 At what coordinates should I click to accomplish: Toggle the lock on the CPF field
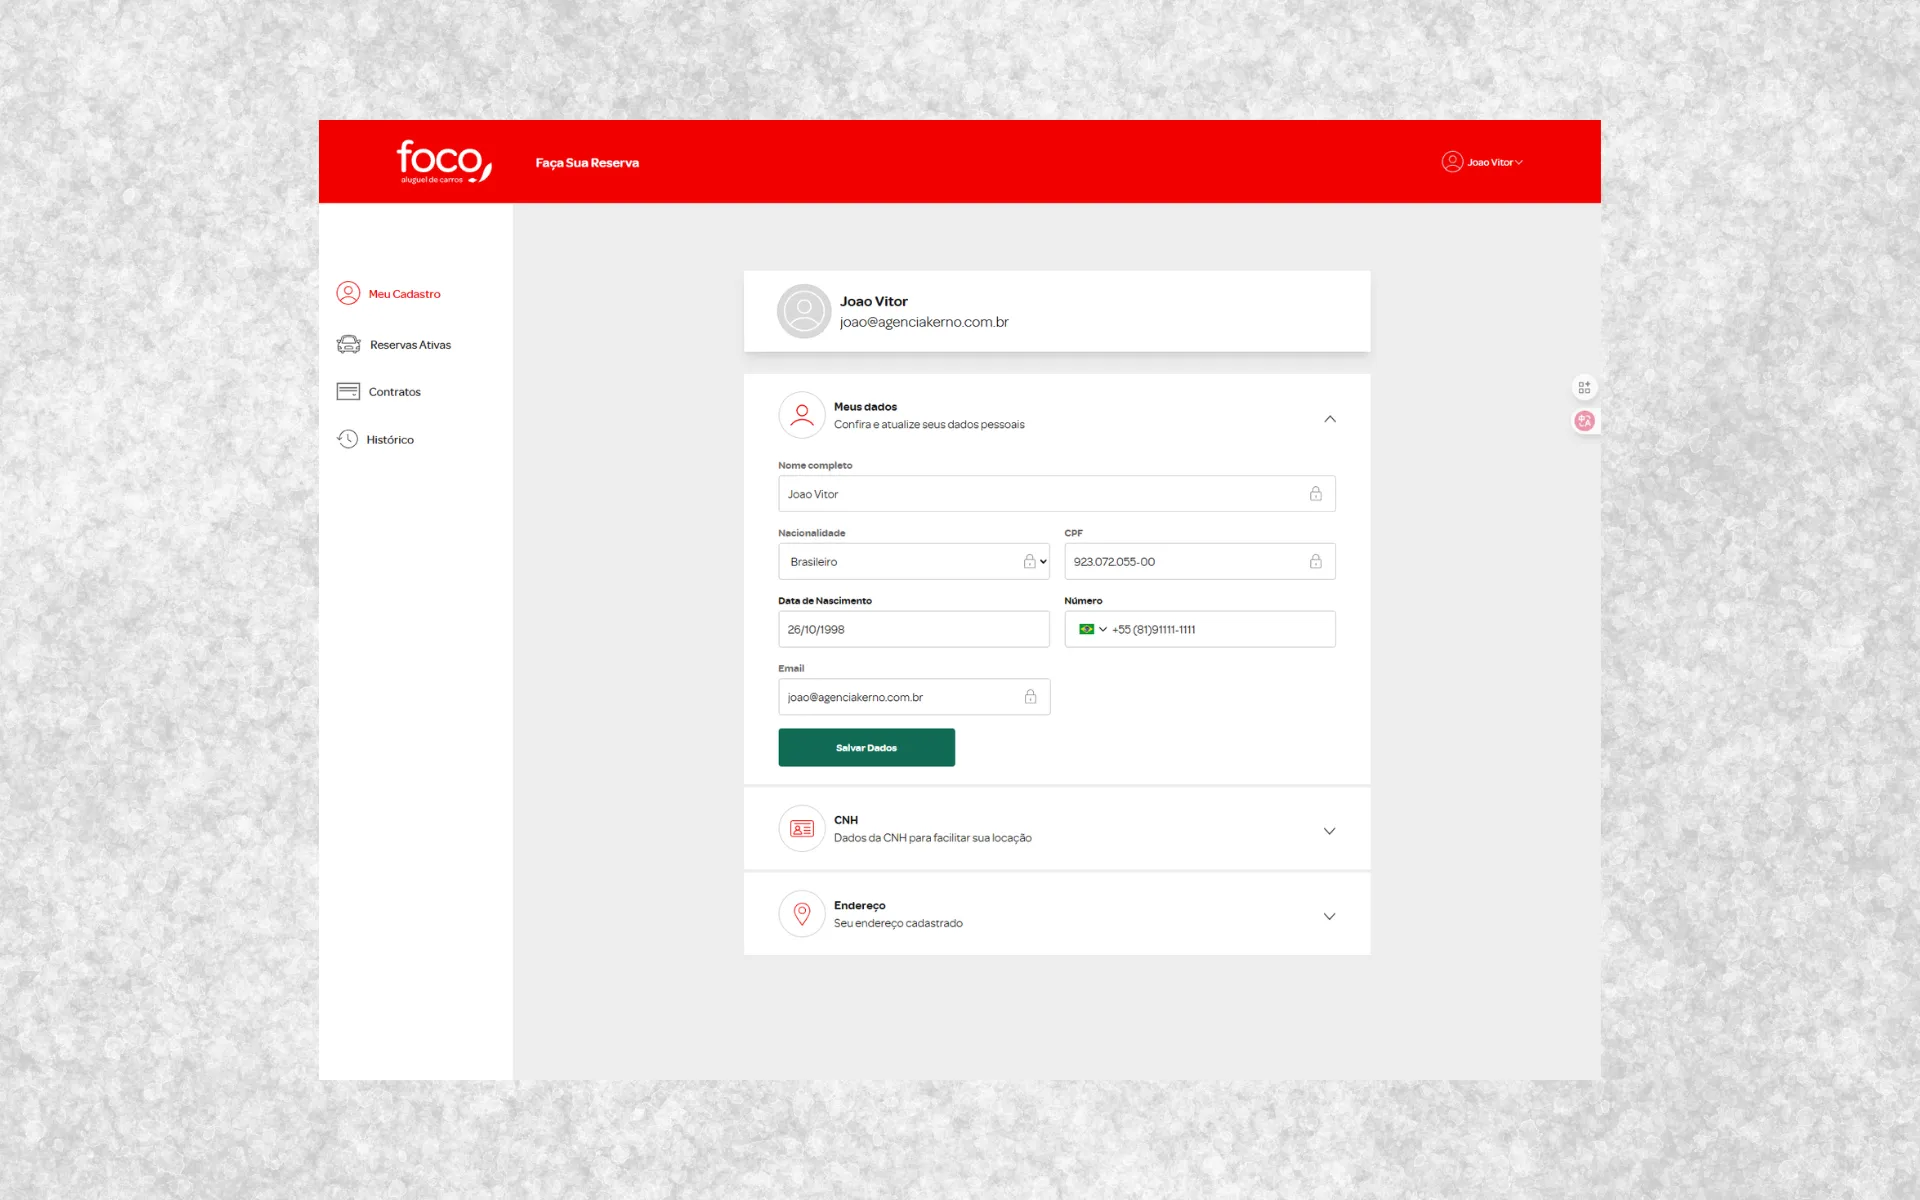[x=1316, y=561]
